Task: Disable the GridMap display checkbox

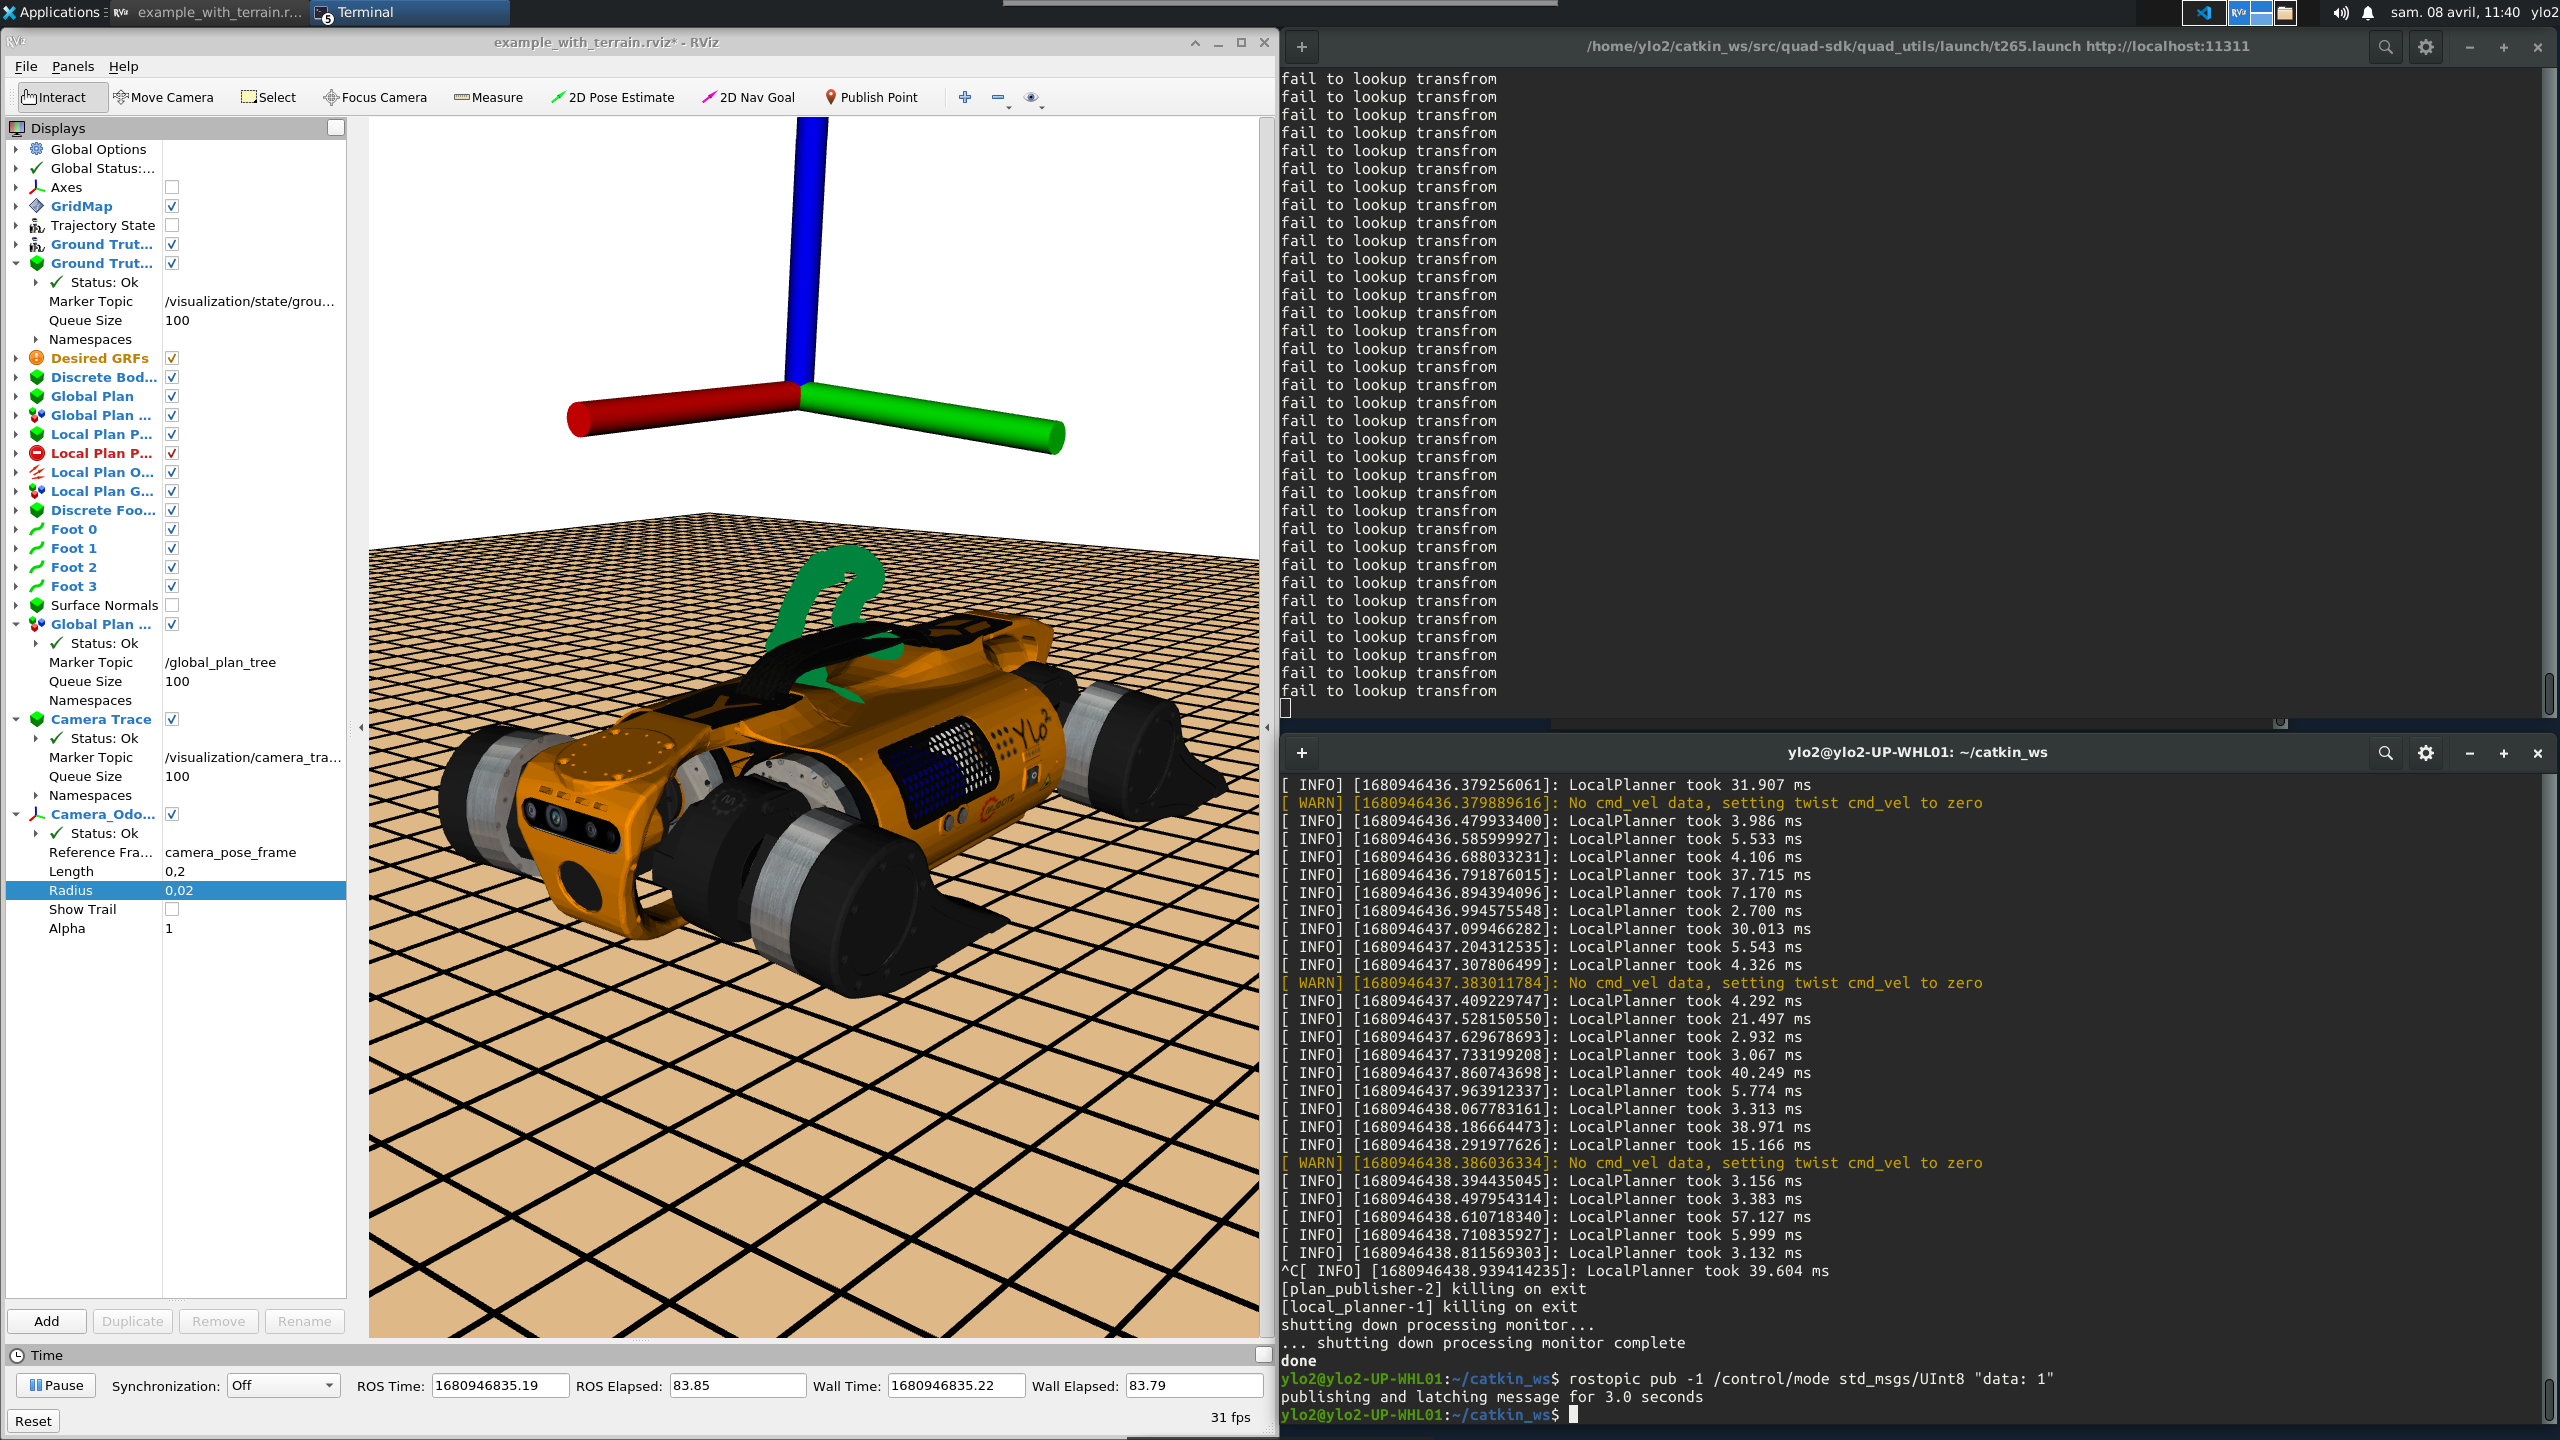Action: (172, 206)
